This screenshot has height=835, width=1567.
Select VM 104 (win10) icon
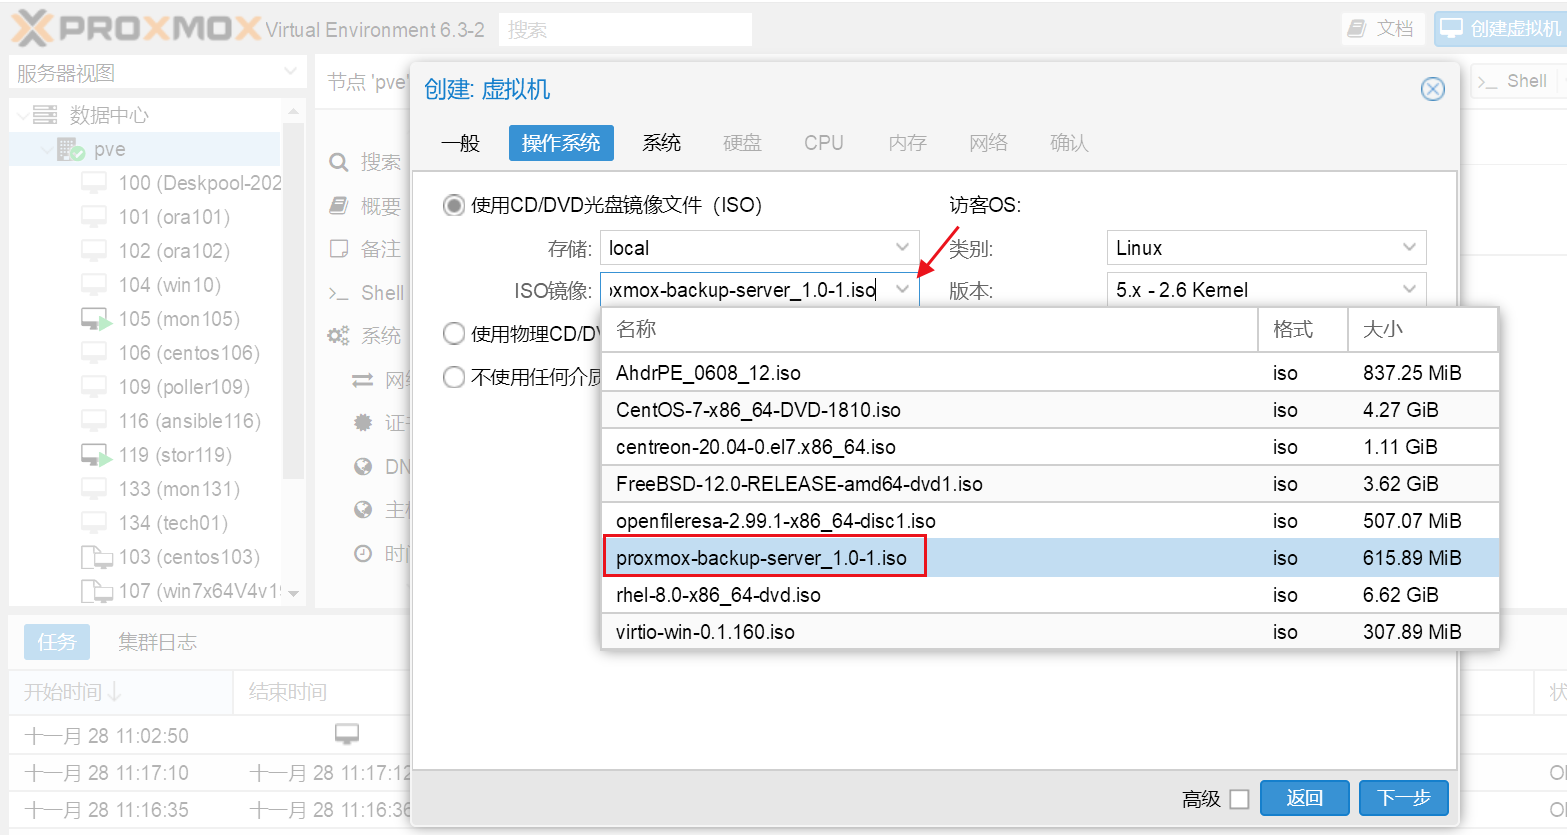pos(94,285)
